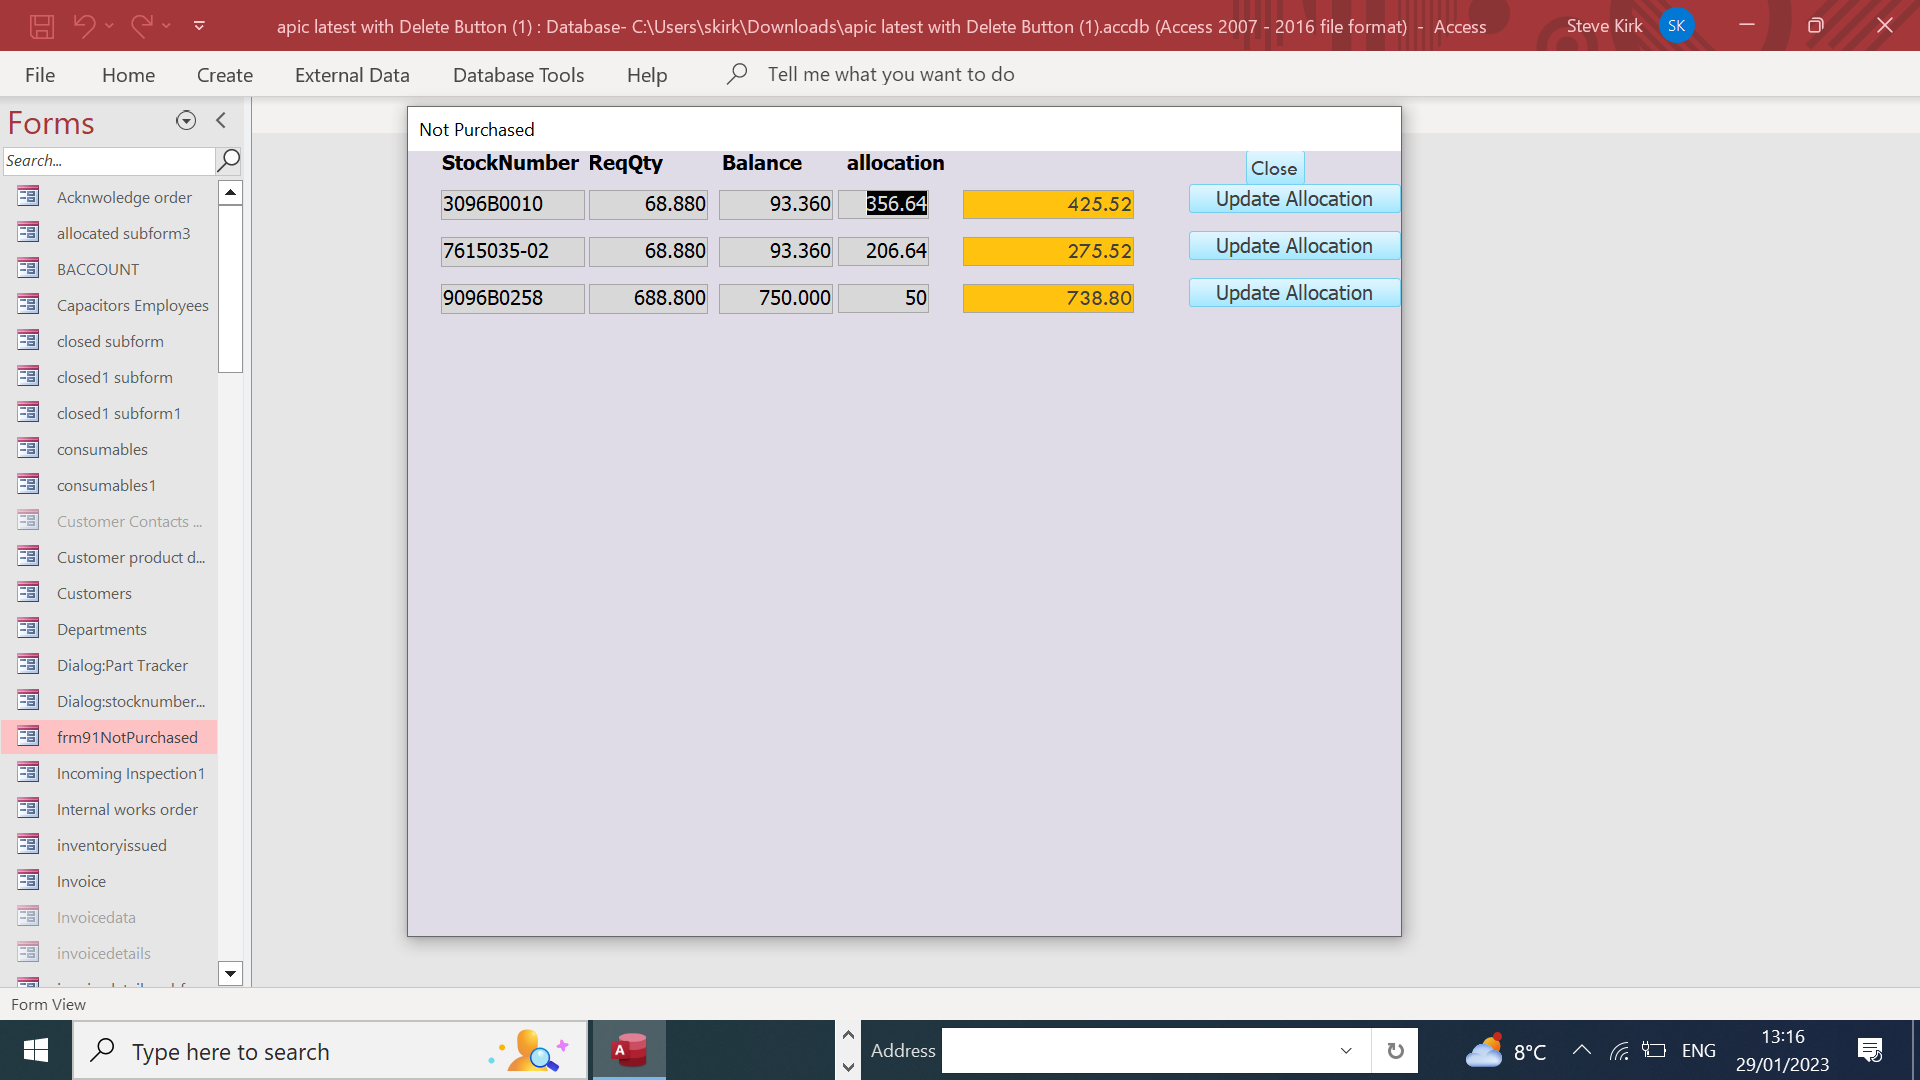Click the Save icon in quick access toolbar
This screenshot has height=1080, width=1920.
(x=41, y=26)
